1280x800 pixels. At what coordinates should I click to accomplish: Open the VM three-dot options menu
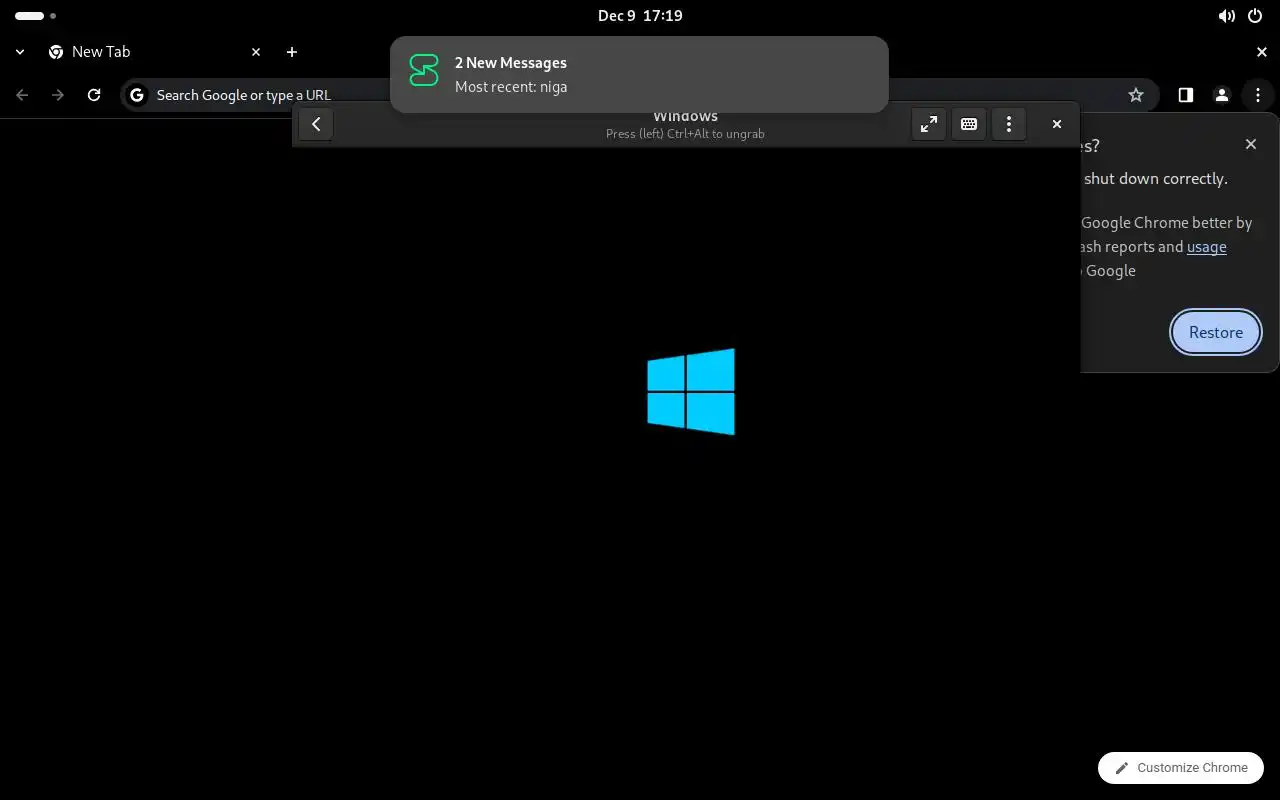click(x=1009, y=124)
